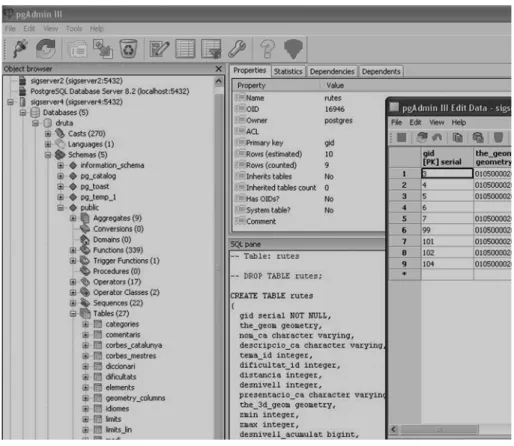This screenshot has width=514, height=446.
Task: Open the Help menu in pgAdmin III
Action: click(x=97, y=29)
